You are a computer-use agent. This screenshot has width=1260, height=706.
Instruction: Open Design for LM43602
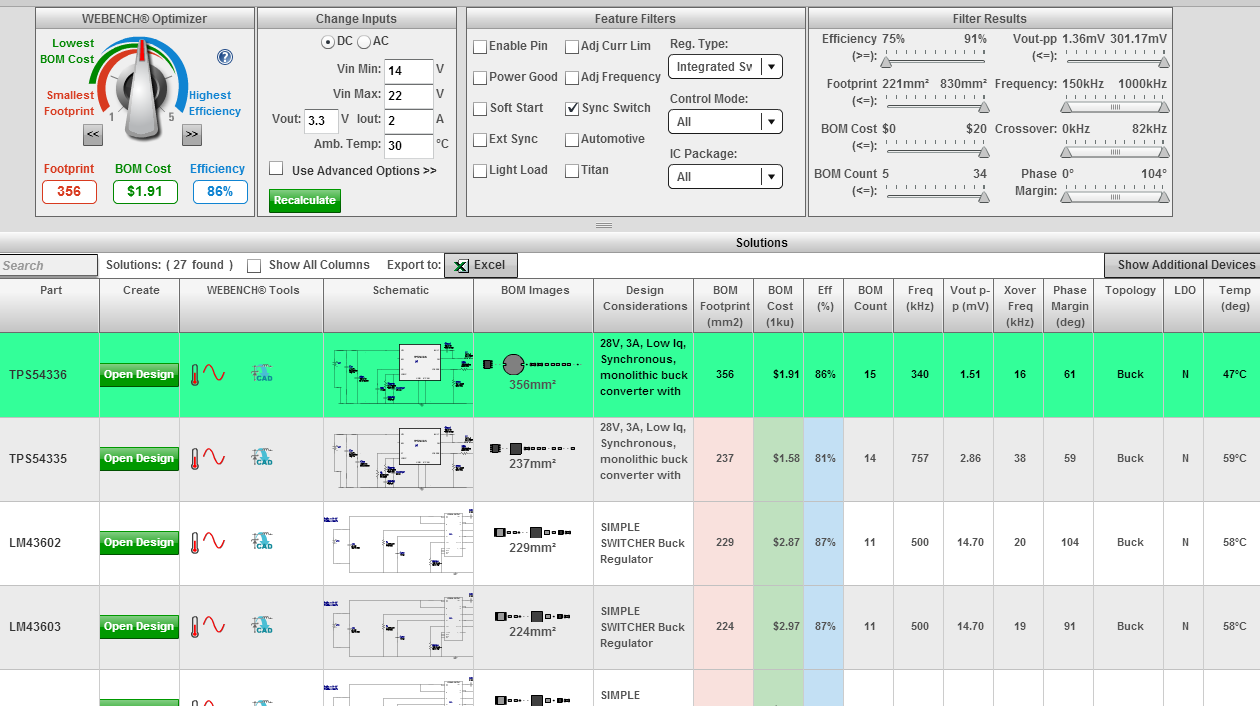click(139, 543)
